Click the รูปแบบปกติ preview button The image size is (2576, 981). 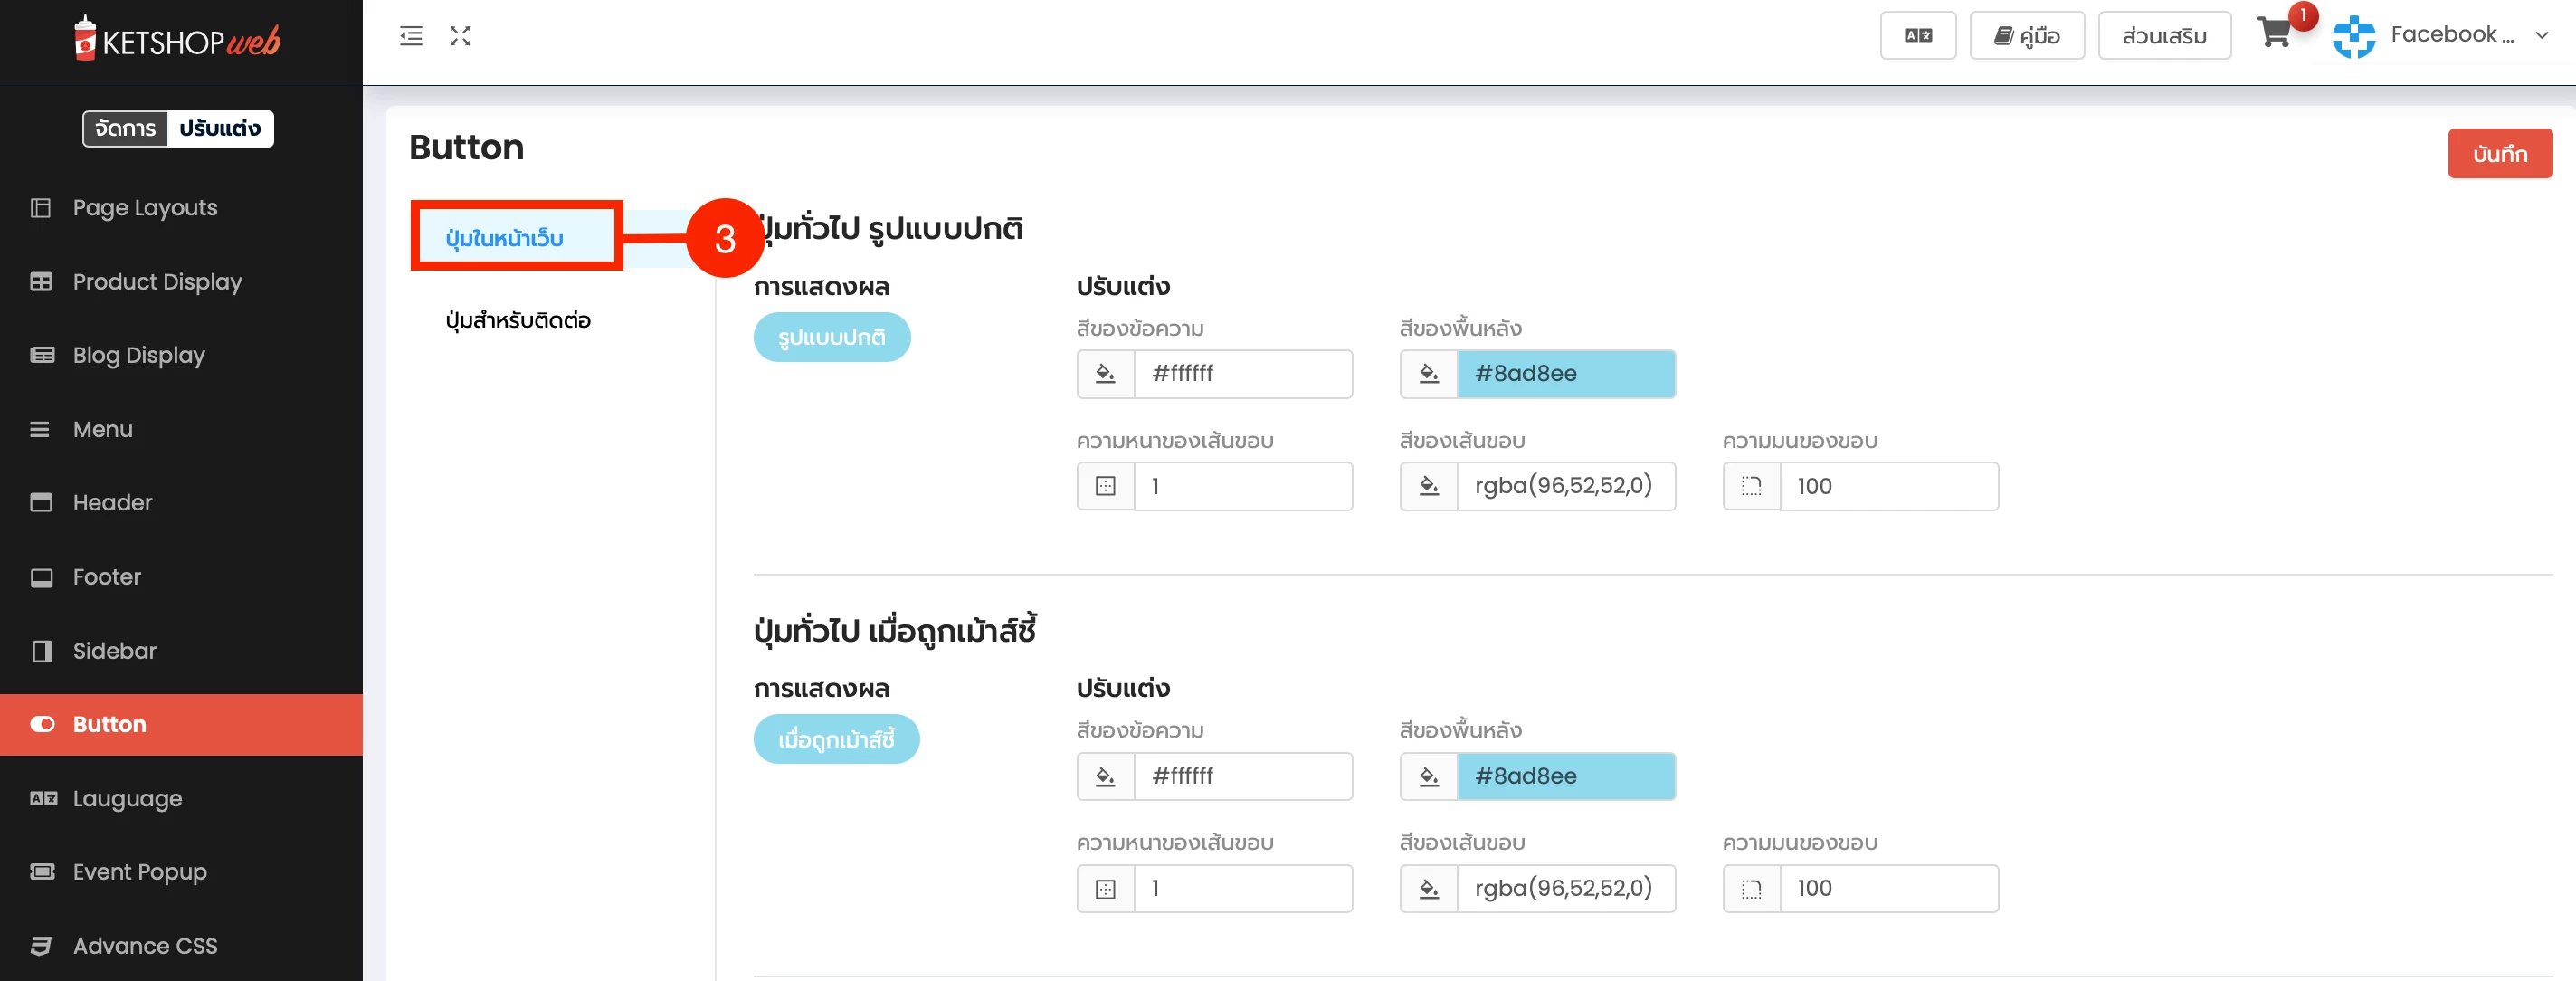[x=831, y=337]
